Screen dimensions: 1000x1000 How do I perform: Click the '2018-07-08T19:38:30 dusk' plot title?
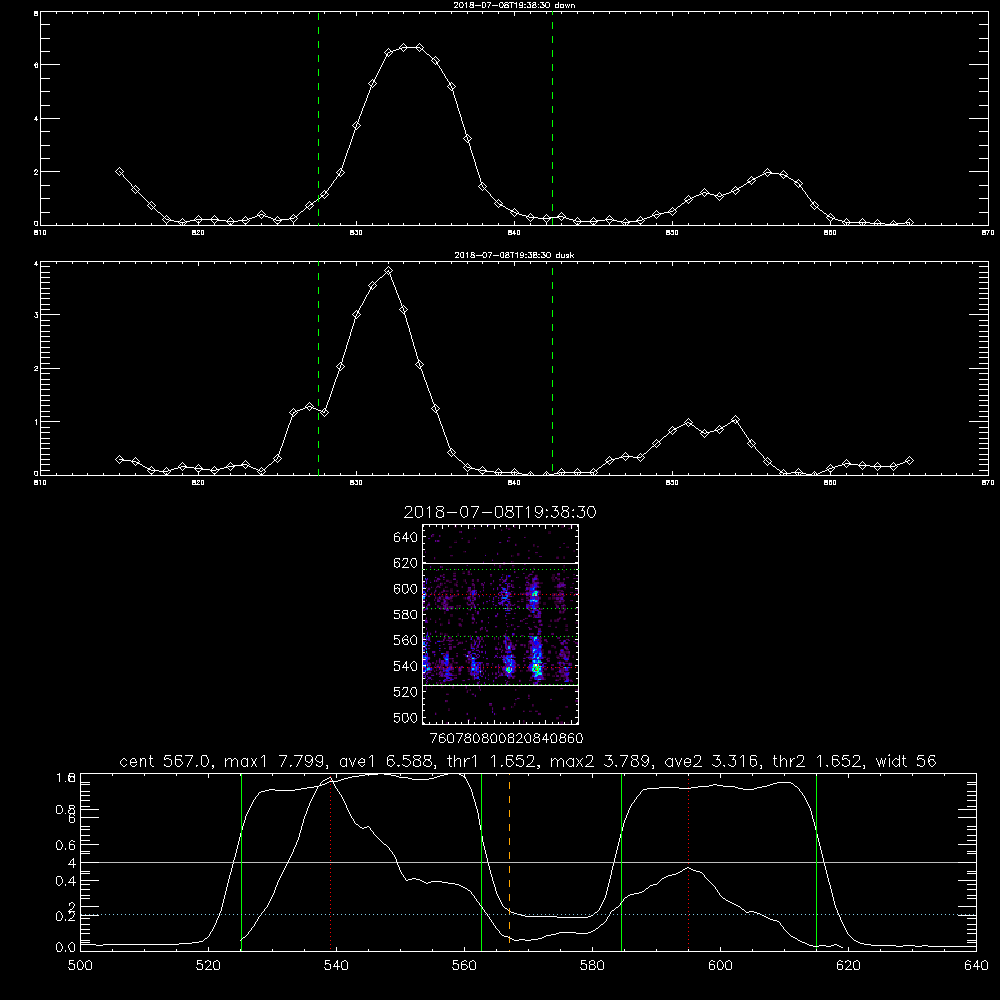pos(514,255)
